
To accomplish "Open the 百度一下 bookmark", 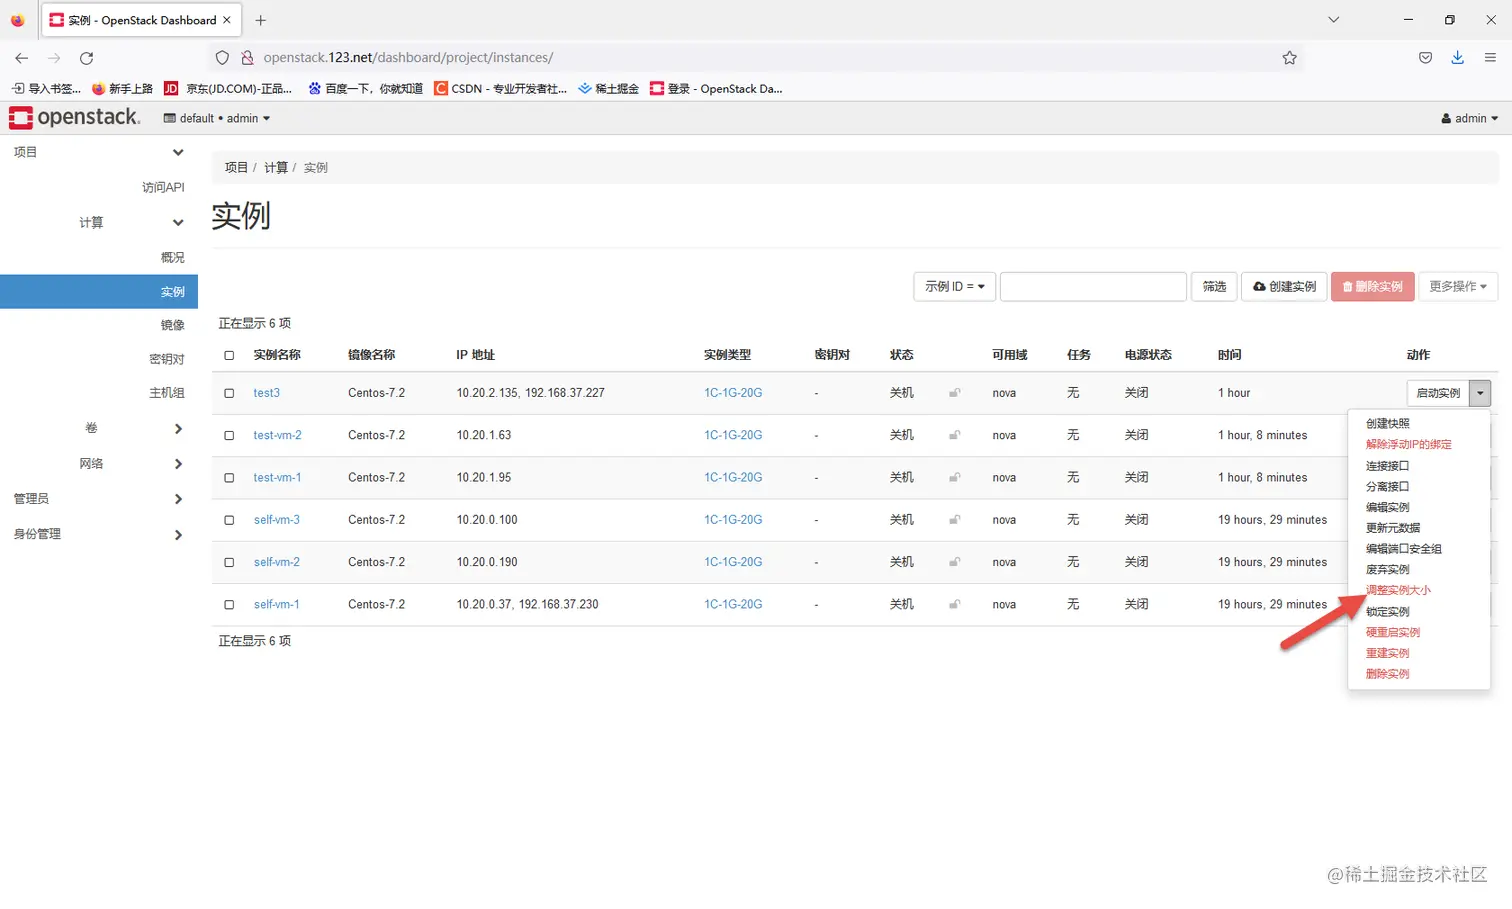I will [x=365, y=89].
